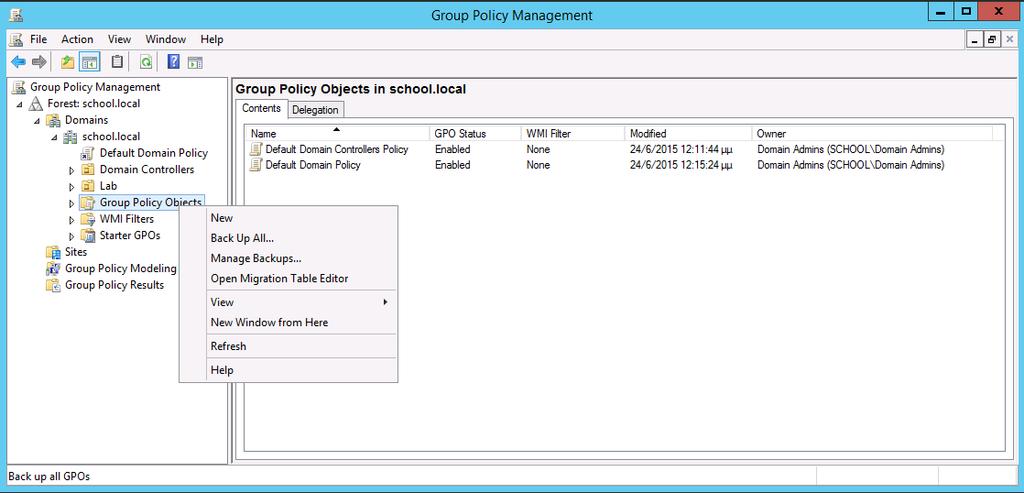Open Help via blue question mark icon
1024x493 pixels.
click(x=173, y=62)
